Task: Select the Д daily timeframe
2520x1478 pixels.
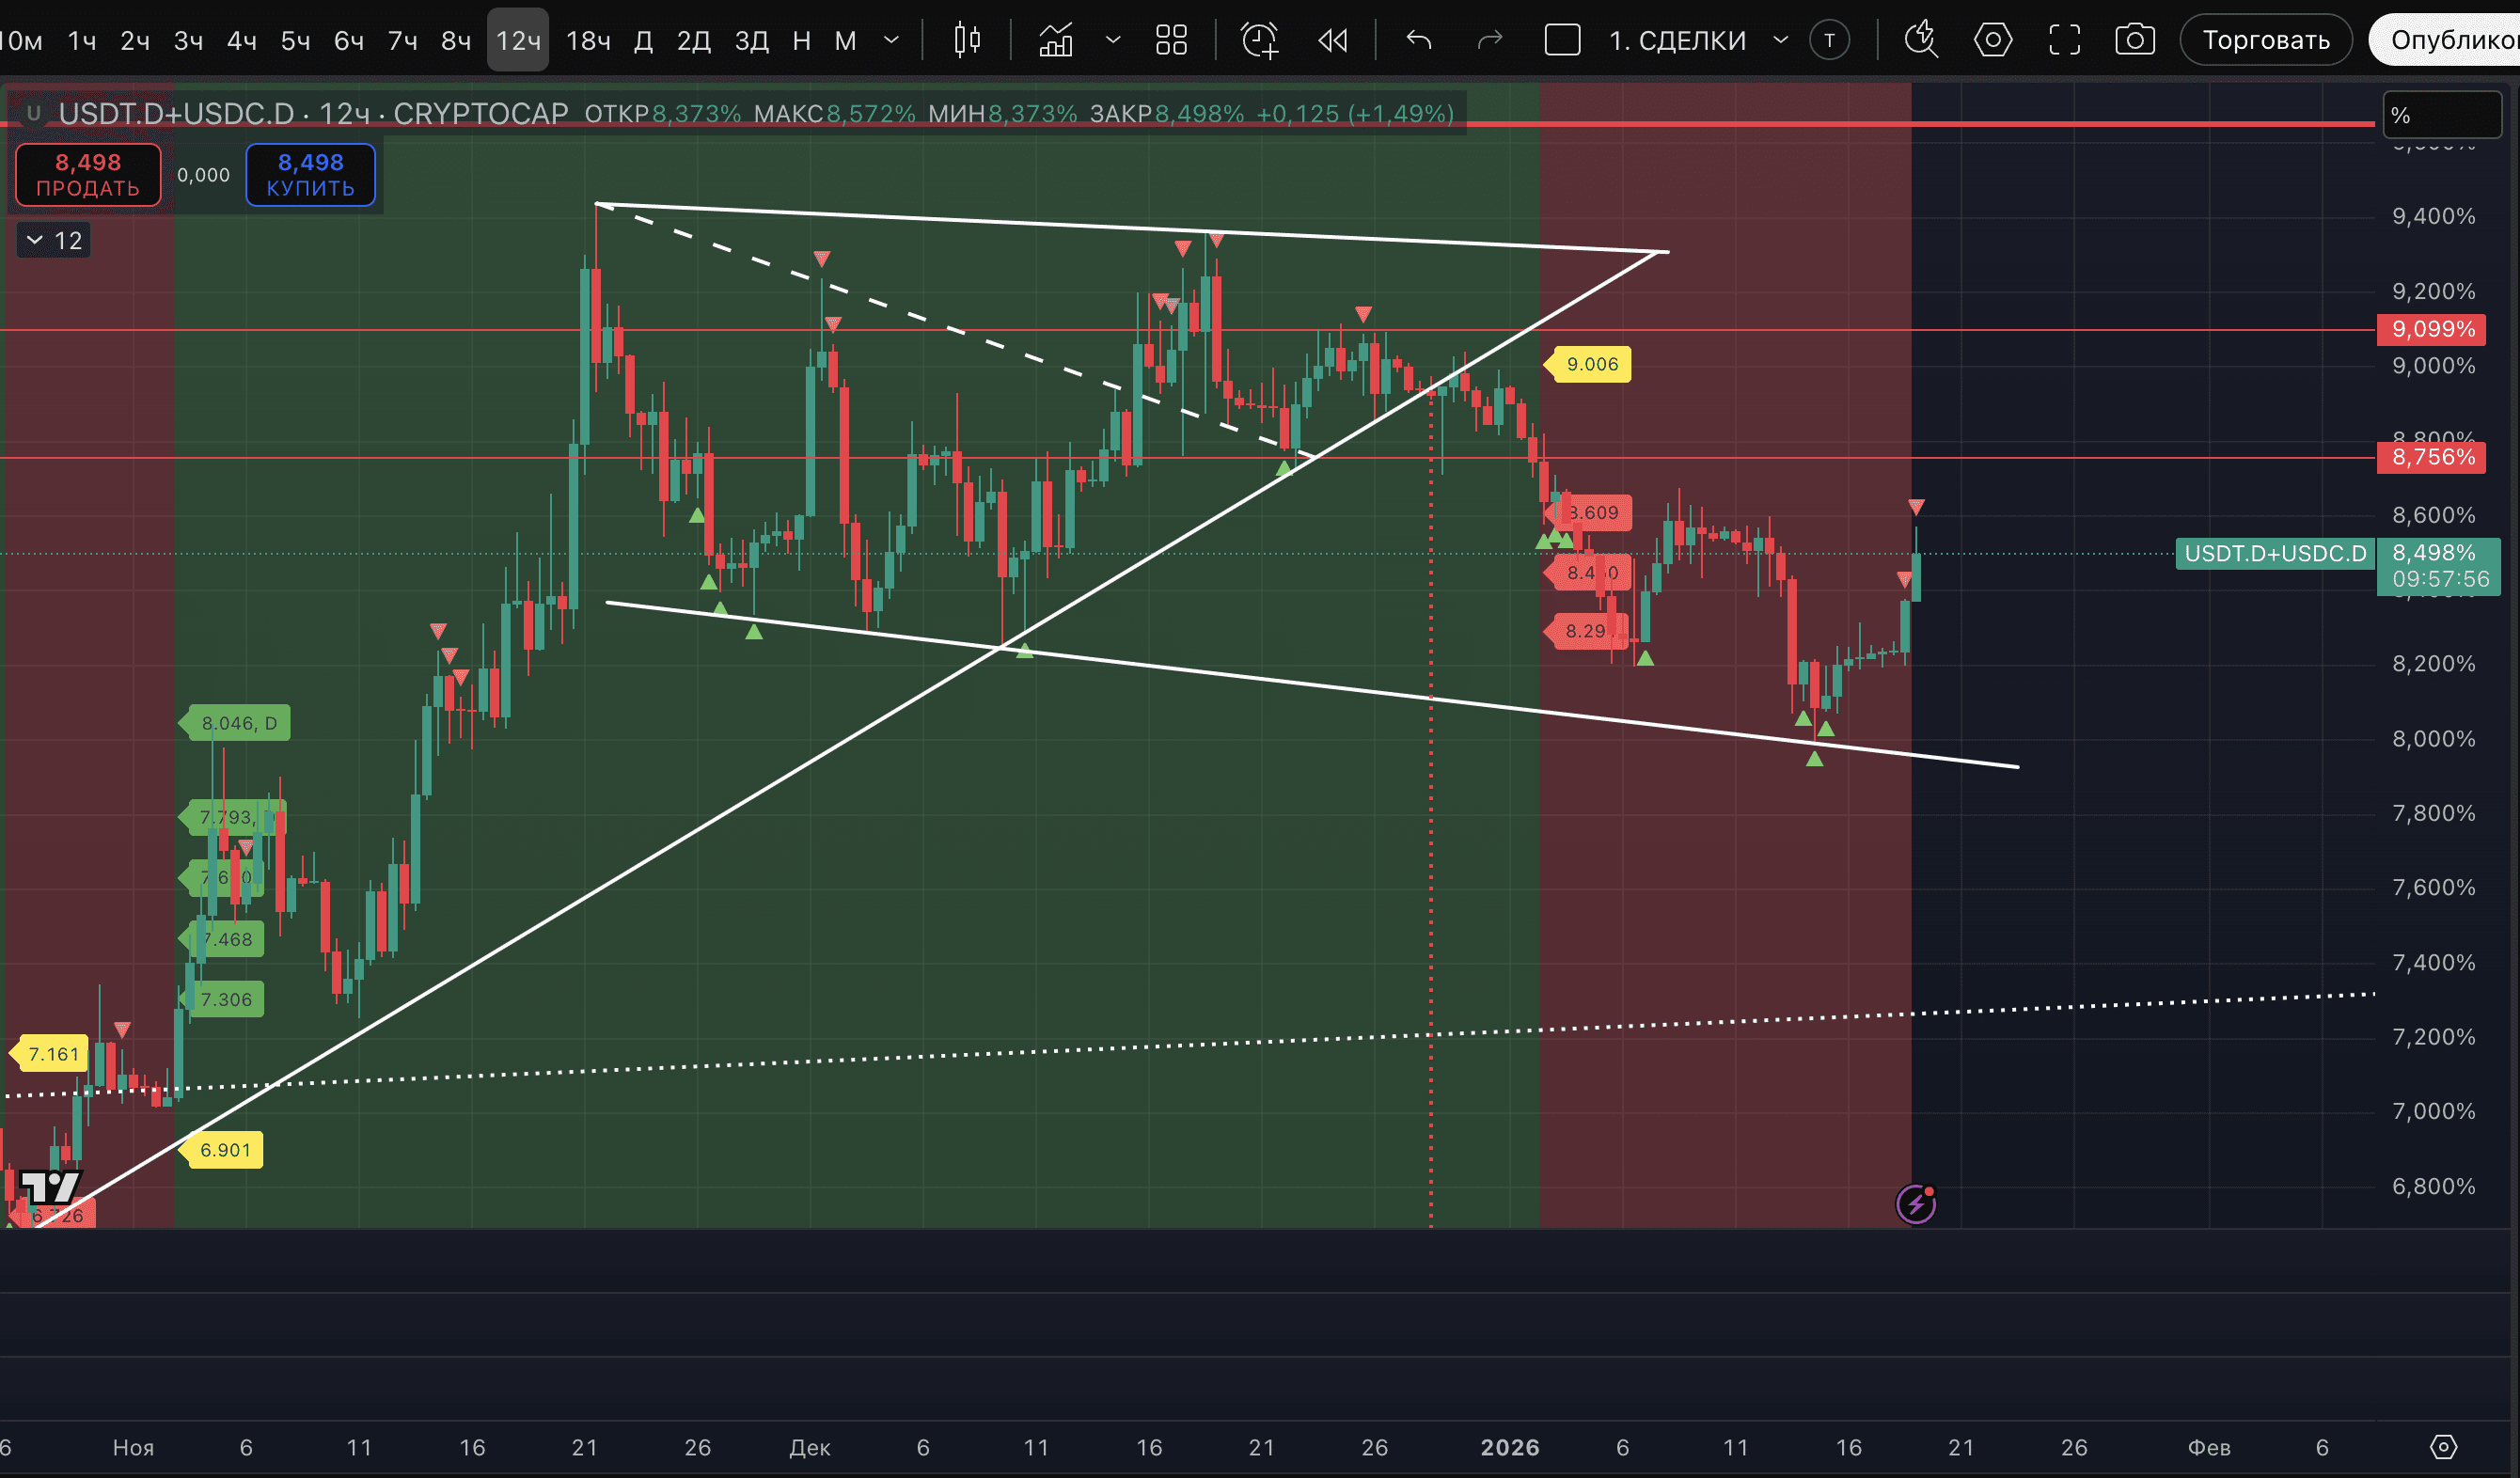Action: [x=643, y=40]
